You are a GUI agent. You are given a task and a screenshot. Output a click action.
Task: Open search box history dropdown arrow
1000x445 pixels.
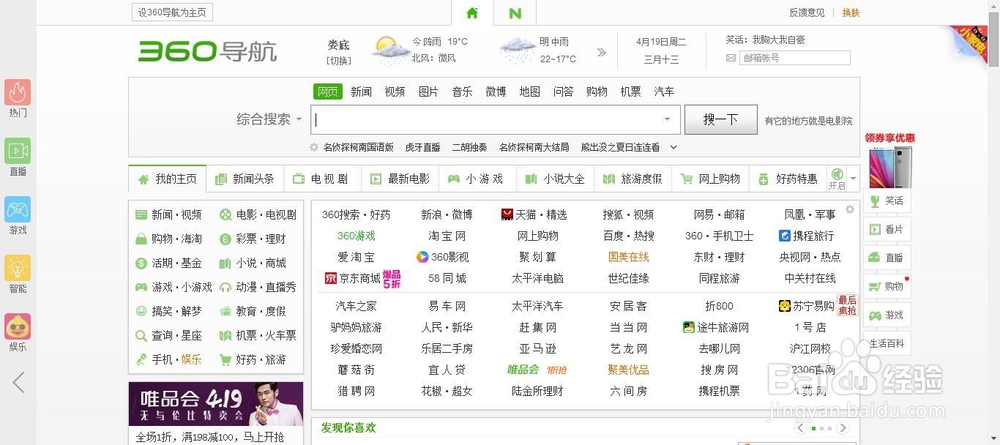pyautogui.click(x=667, y=119)
